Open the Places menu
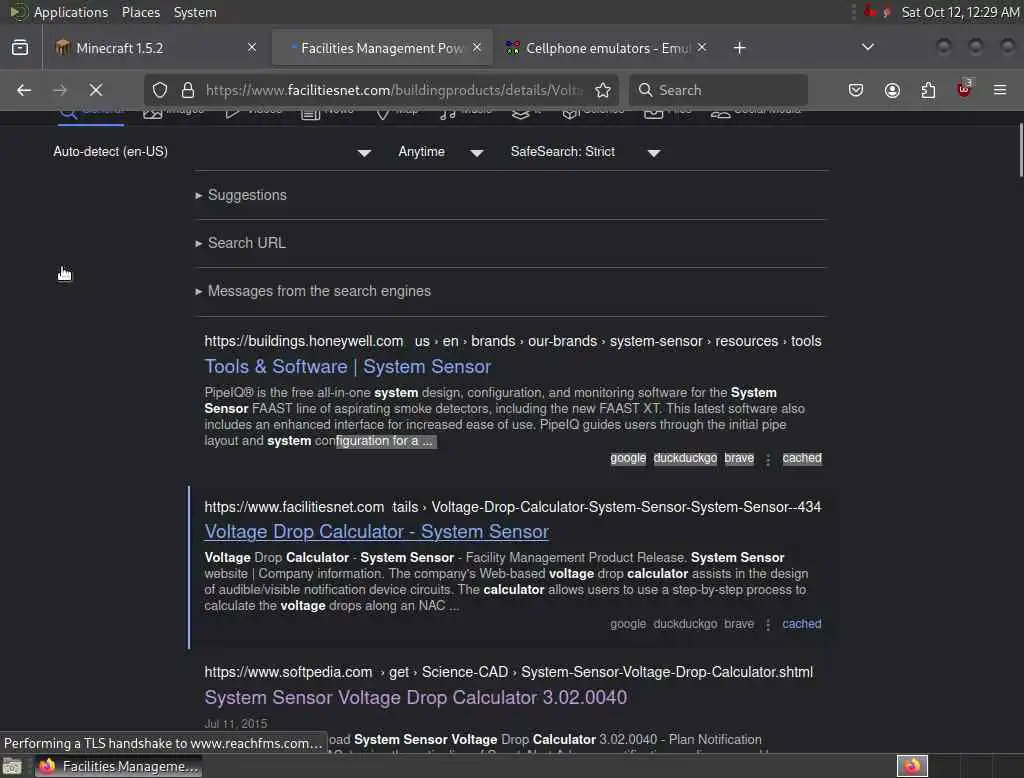 pos(140,12)
